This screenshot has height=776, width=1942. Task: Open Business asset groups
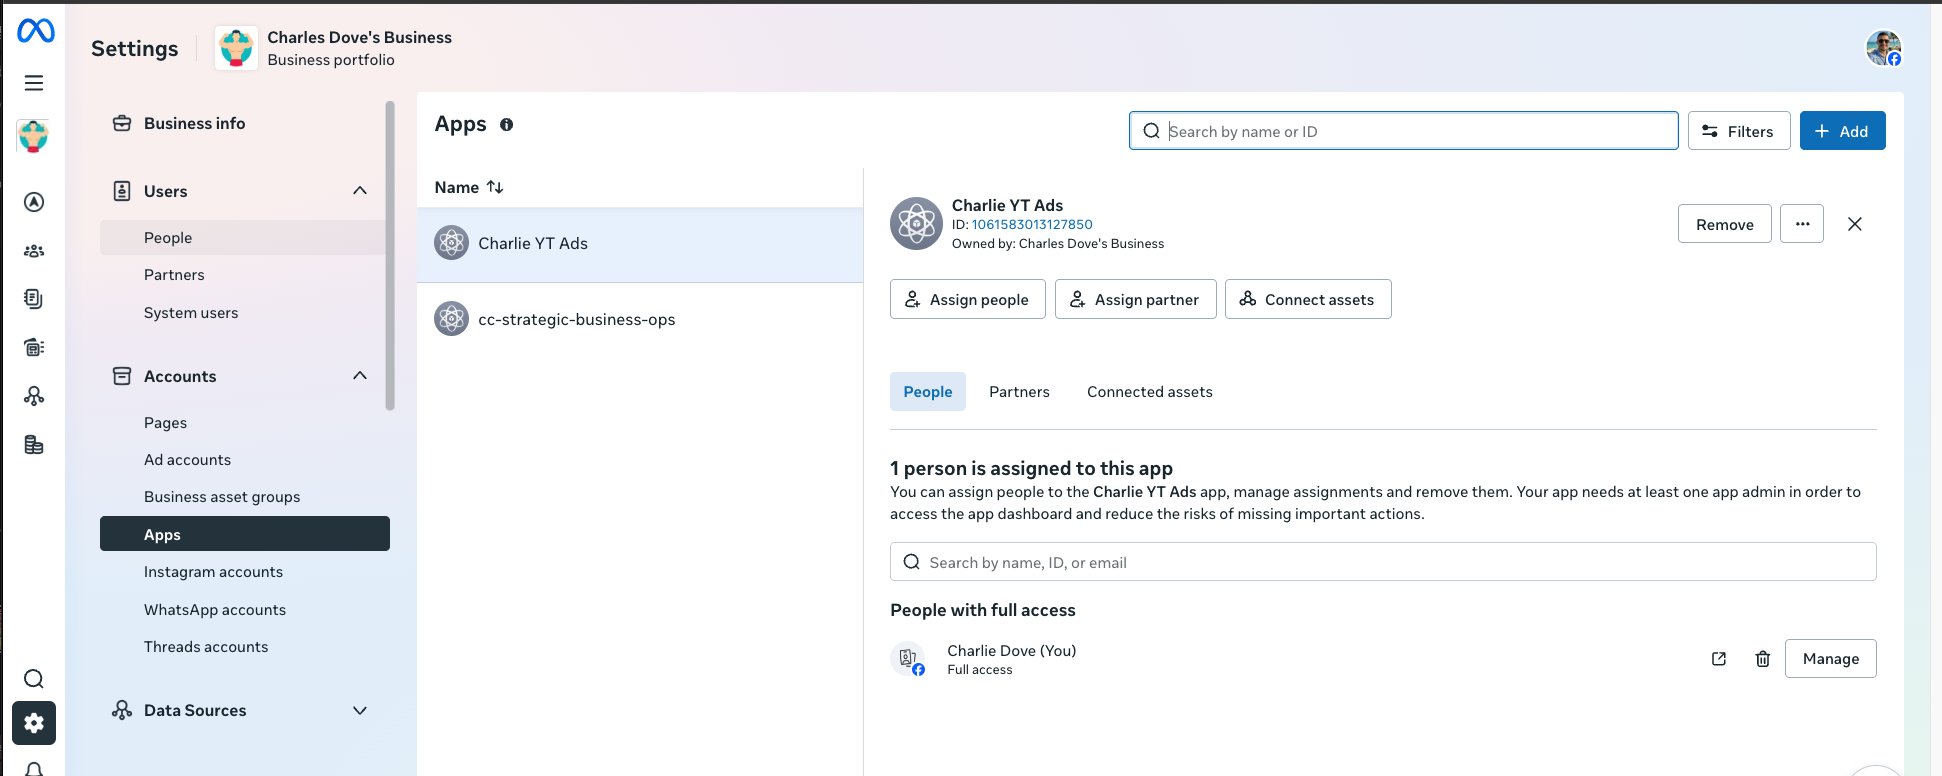click(x=222, y=497)
